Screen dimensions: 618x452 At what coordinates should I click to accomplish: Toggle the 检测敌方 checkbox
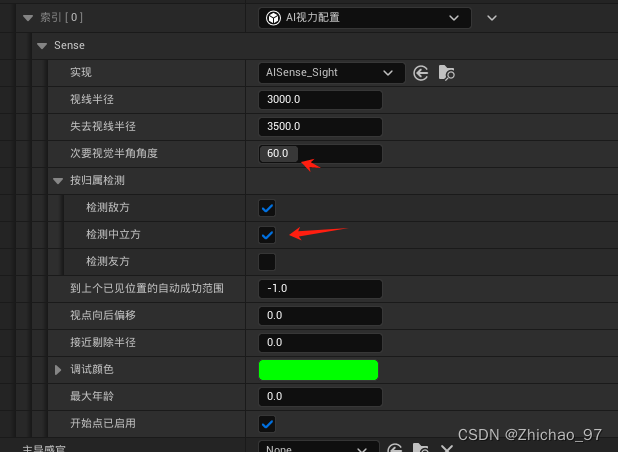[267, 208]
